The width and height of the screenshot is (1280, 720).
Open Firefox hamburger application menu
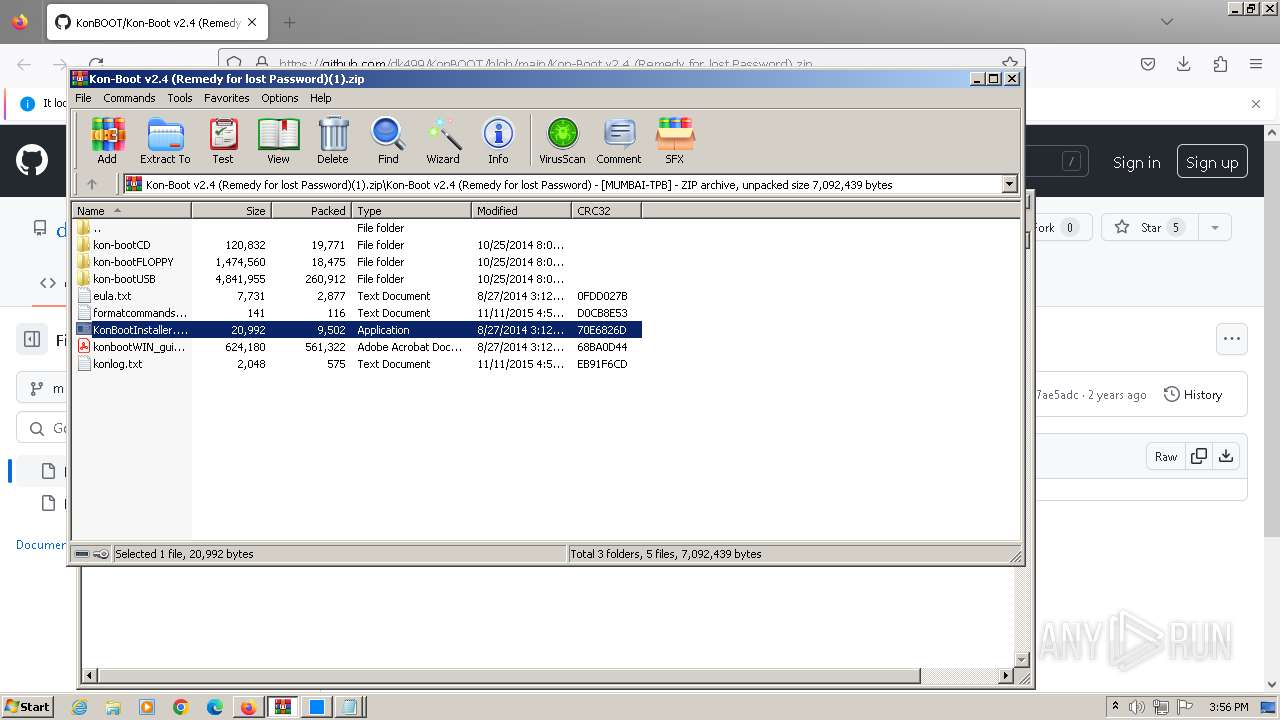click(1256, 64)
